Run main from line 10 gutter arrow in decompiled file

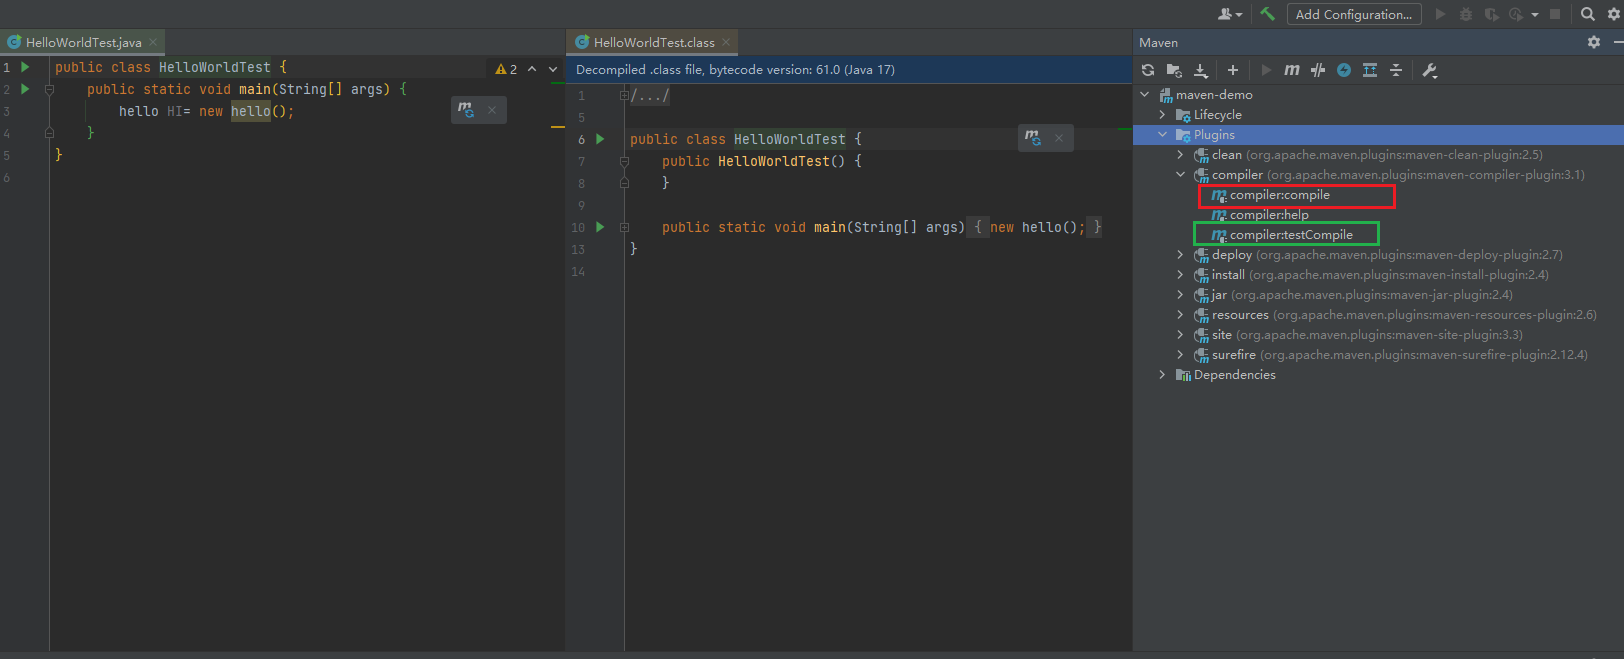point(600,227)
